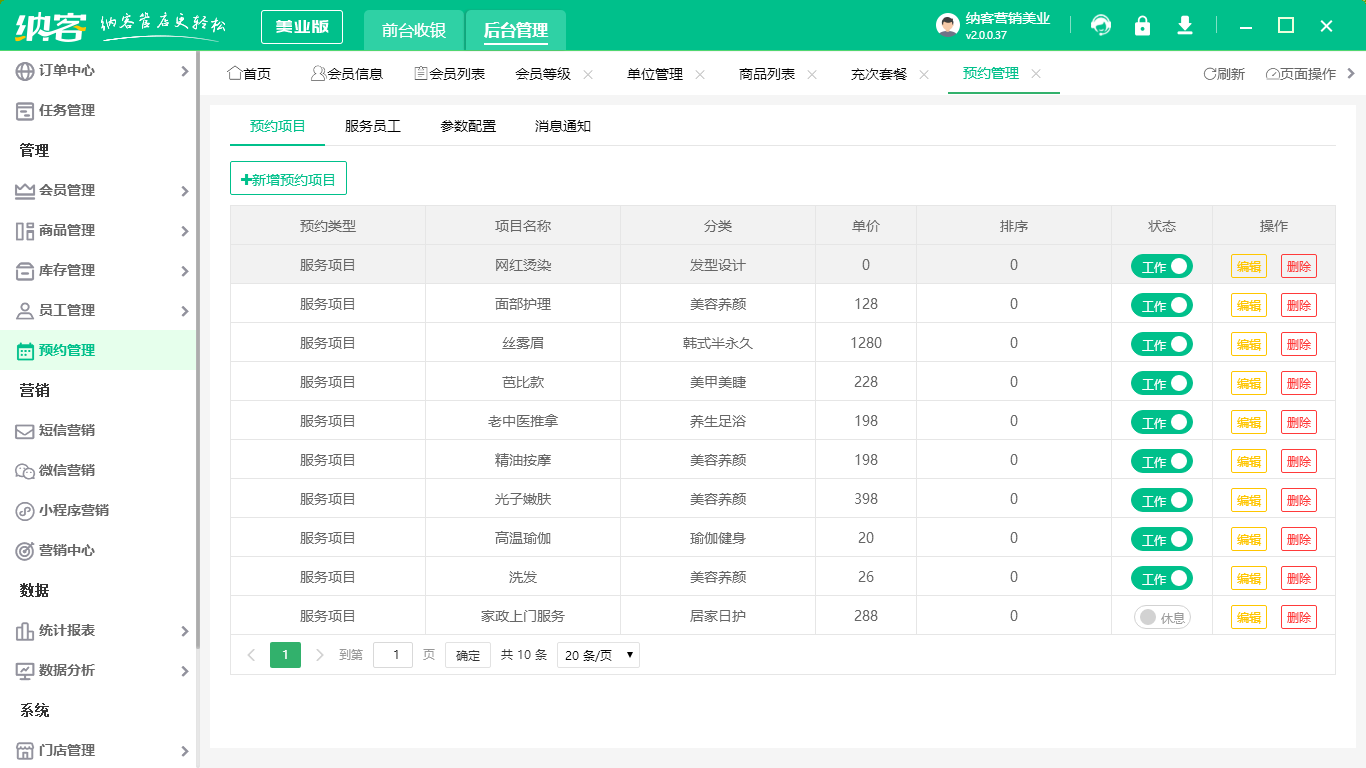
Task: Click the customer service headset icon
Action: 1101,26
